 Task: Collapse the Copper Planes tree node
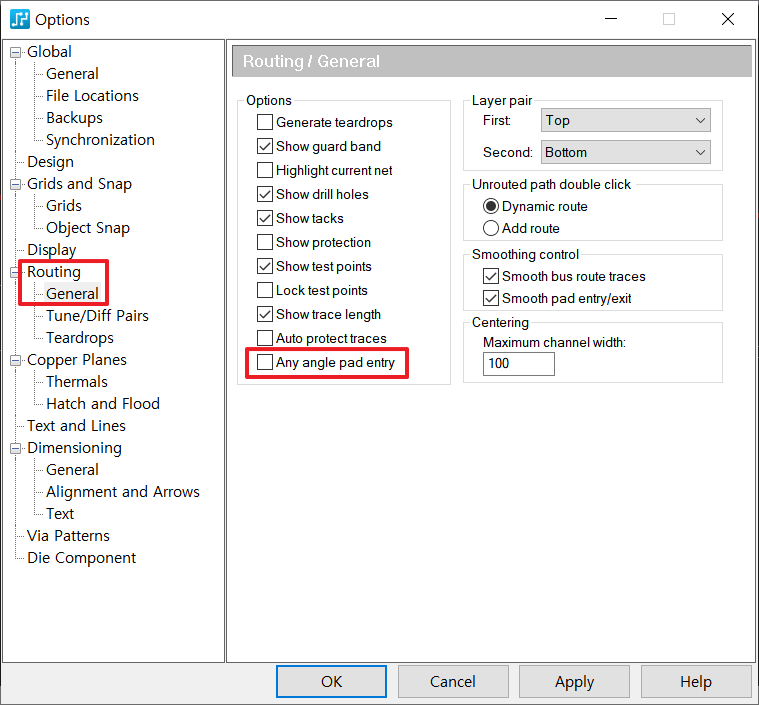[15, 360]
